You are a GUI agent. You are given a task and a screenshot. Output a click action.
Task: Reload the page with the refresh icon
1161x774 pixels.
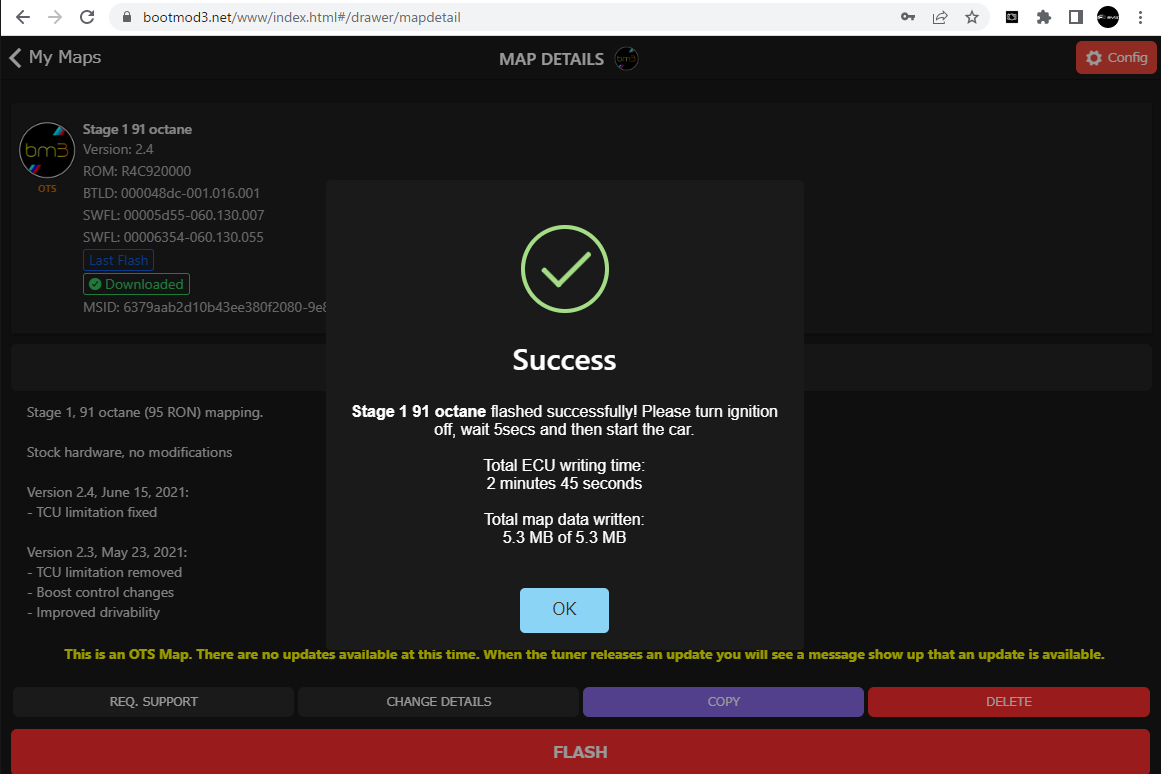pos(87,17)
